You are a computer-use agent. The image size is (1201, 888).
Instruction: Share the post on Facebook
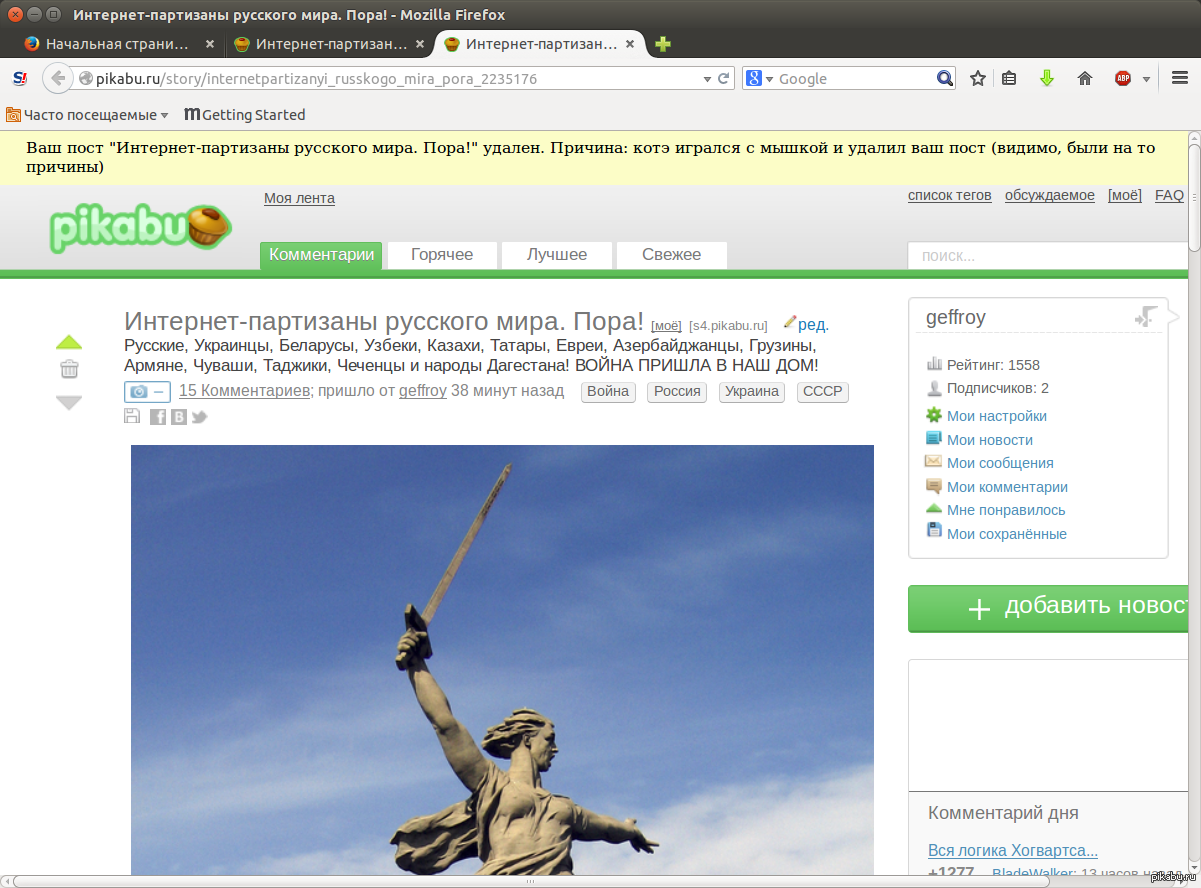tap(158, 417)
